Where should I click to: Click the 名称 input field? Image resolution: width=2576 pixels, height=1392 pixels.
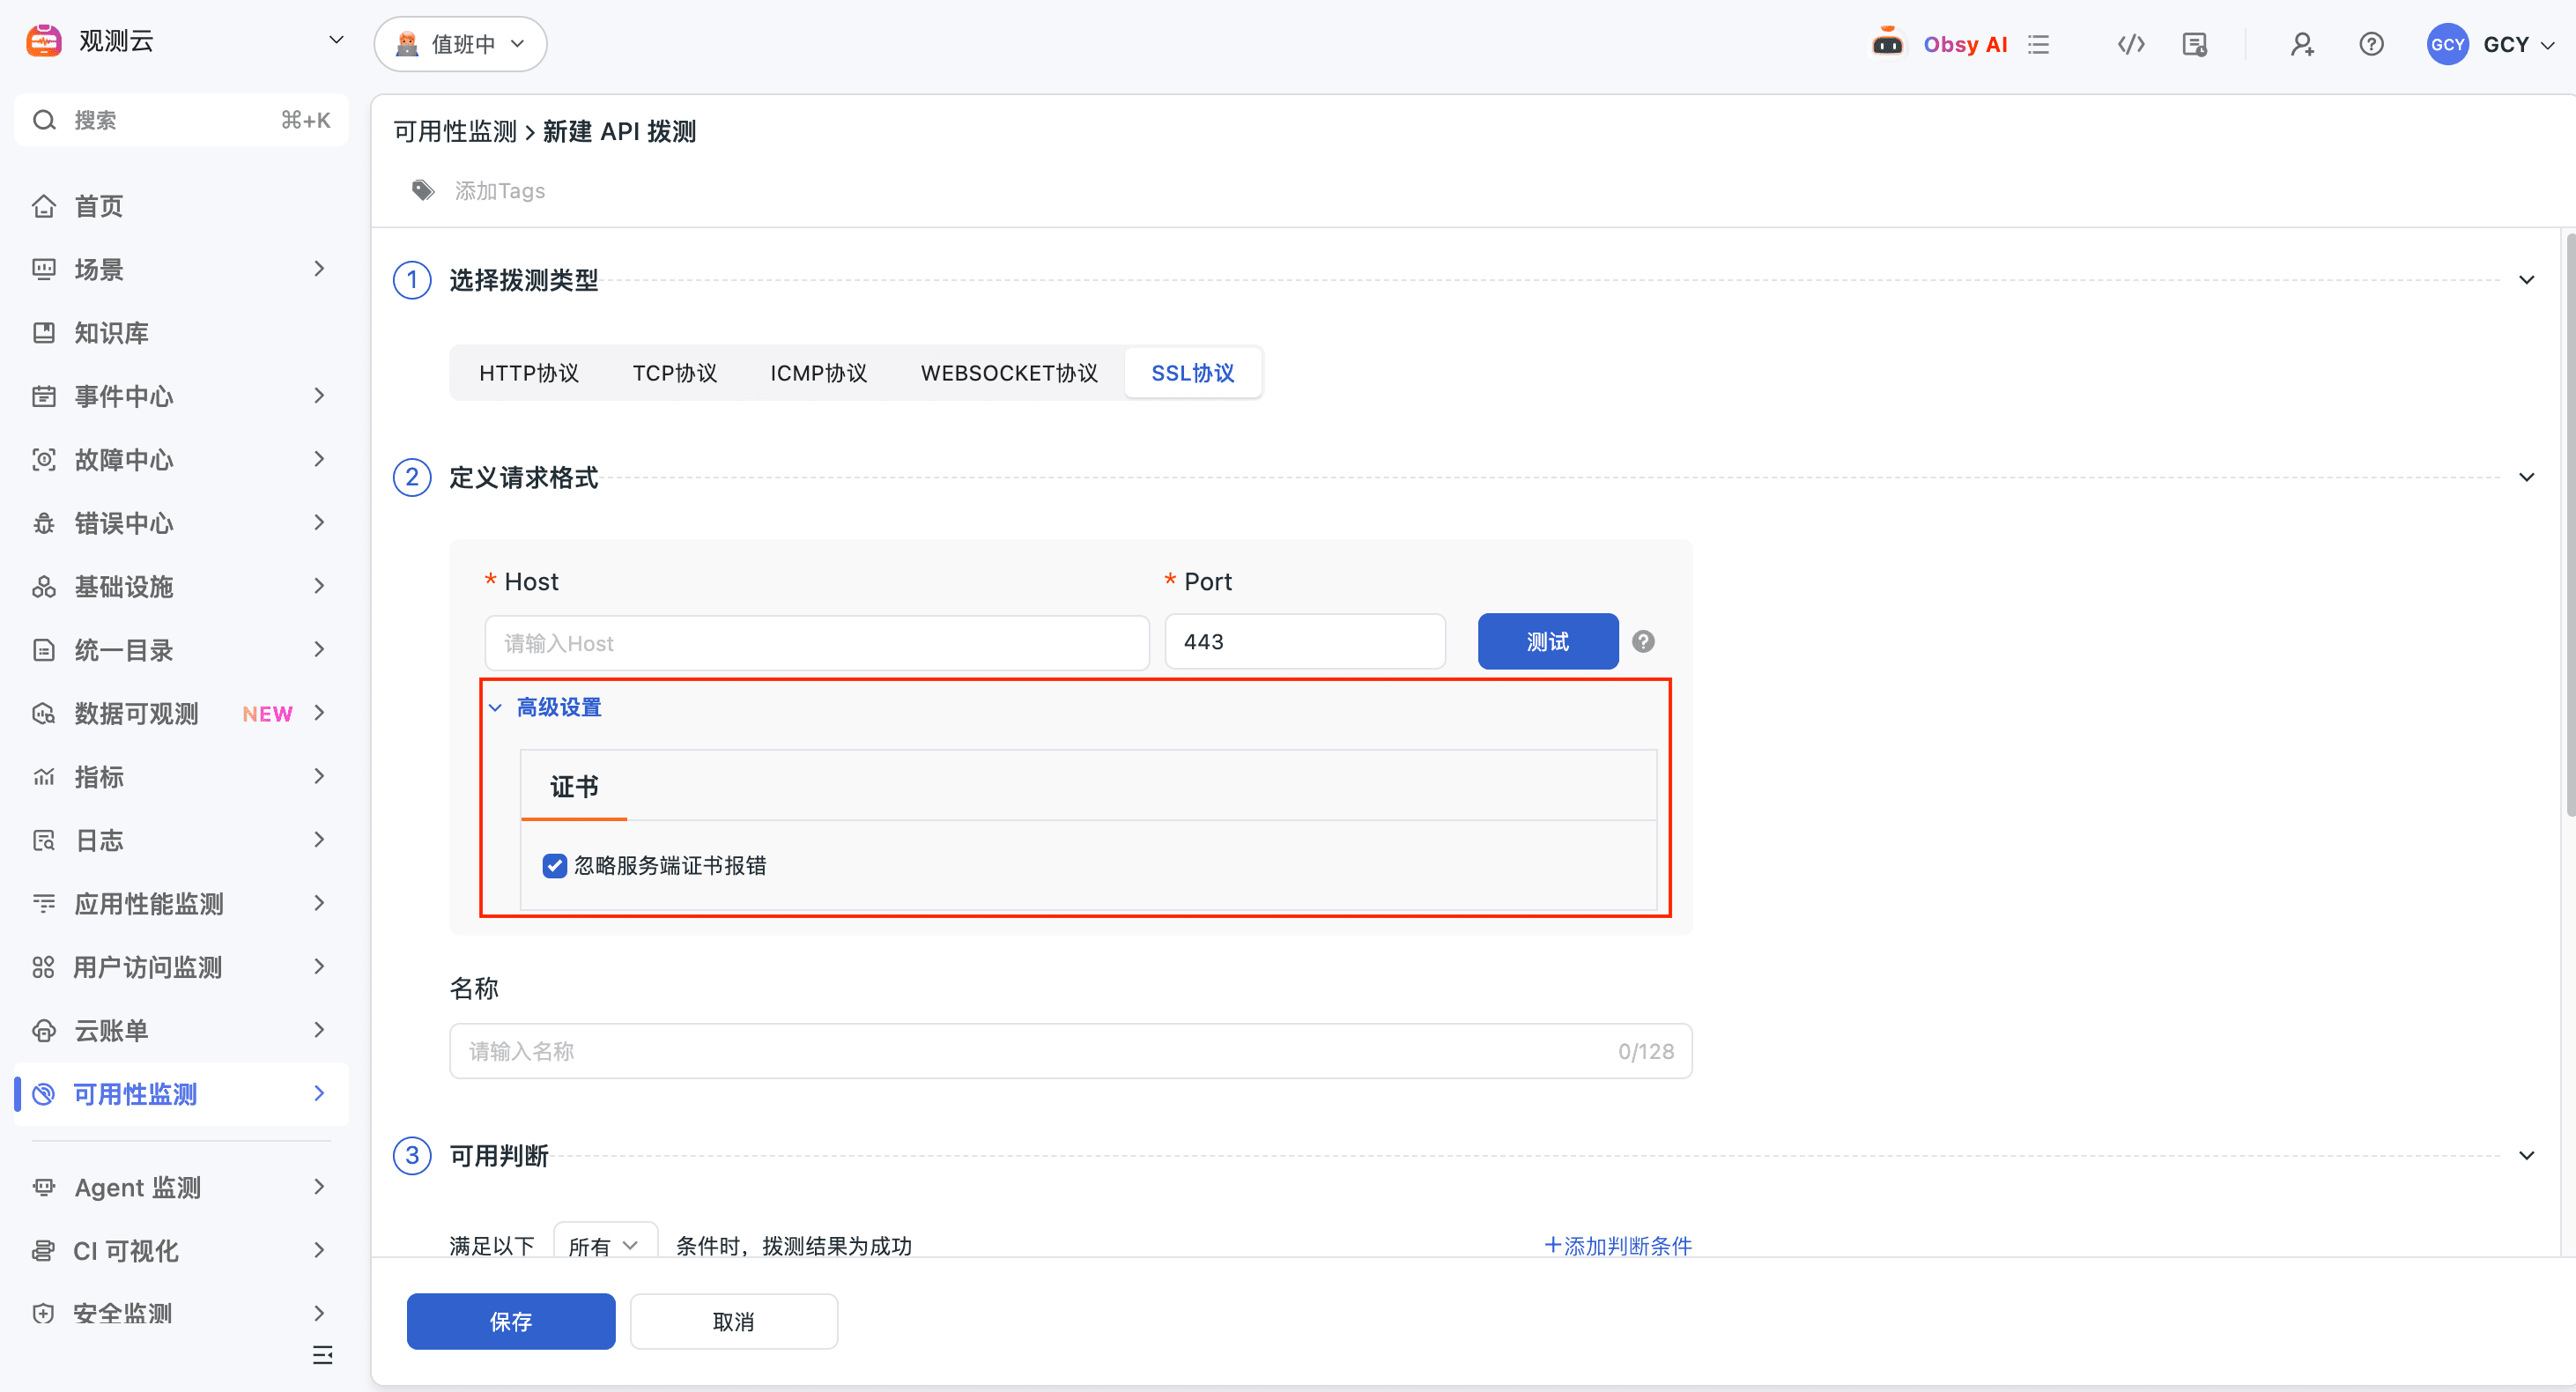1070,1051
